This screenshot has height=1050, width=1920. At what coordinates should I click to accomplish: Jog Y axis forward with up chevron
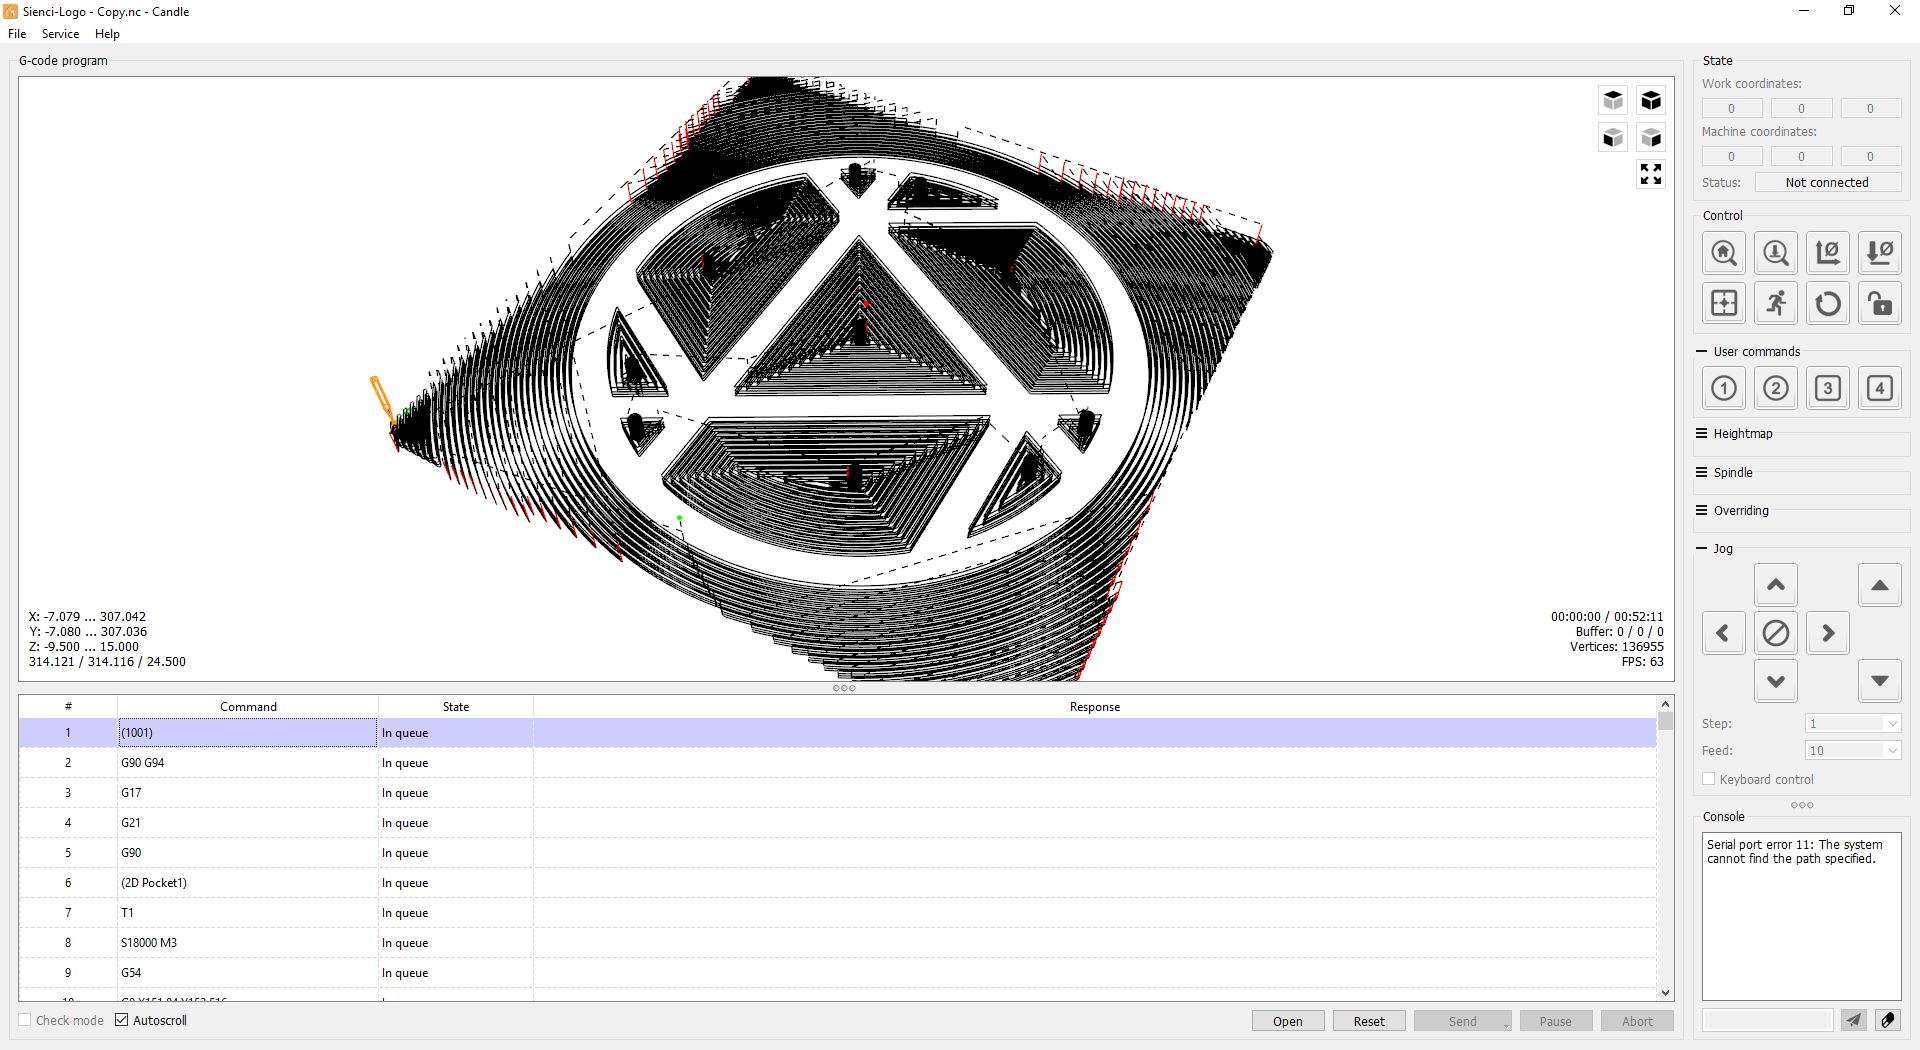[1776, 585]
